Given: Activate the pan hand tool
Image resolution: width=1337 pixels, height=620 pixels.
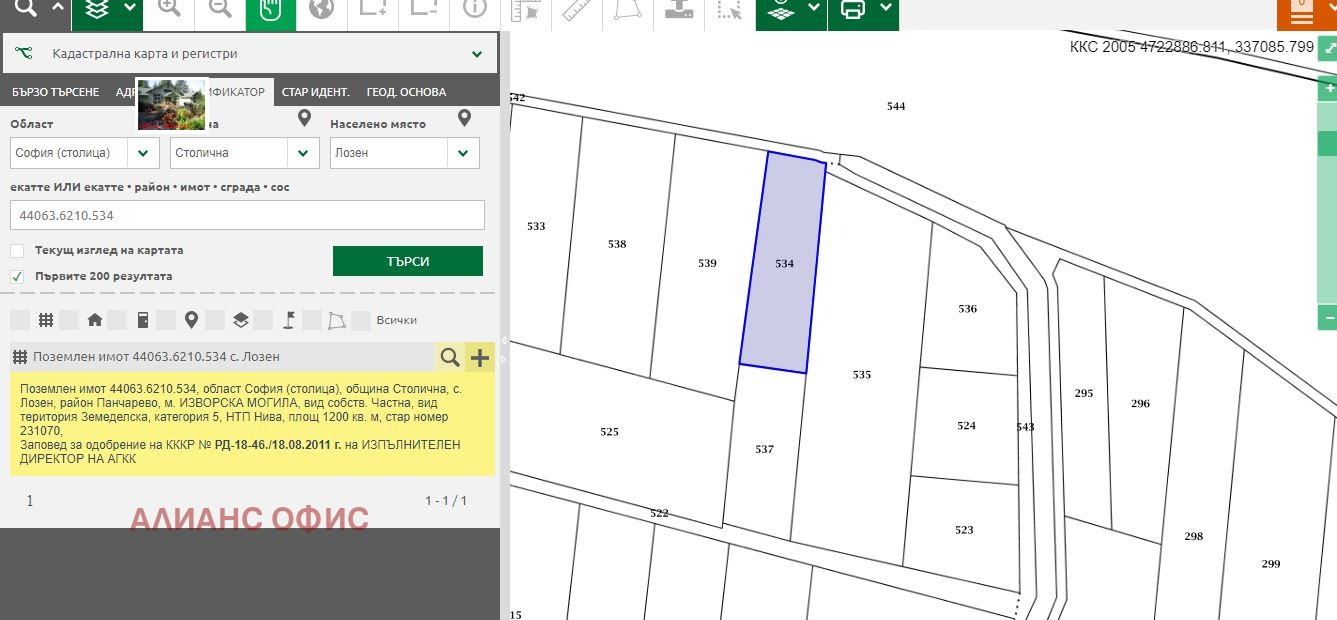Looking at the screenshot, I should click(270, 10).
